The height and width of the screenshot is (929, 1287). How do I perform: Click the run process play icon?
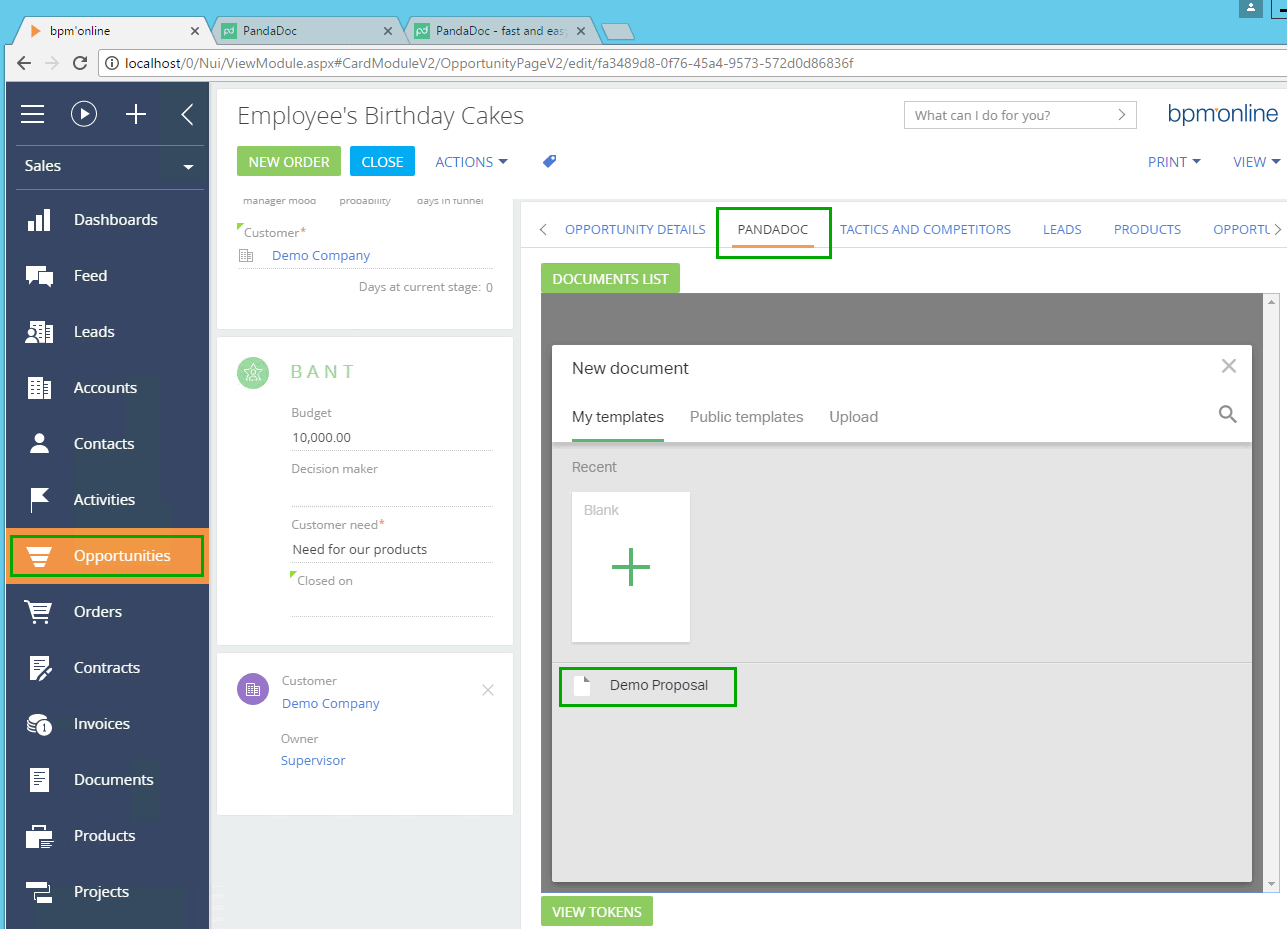84,115
